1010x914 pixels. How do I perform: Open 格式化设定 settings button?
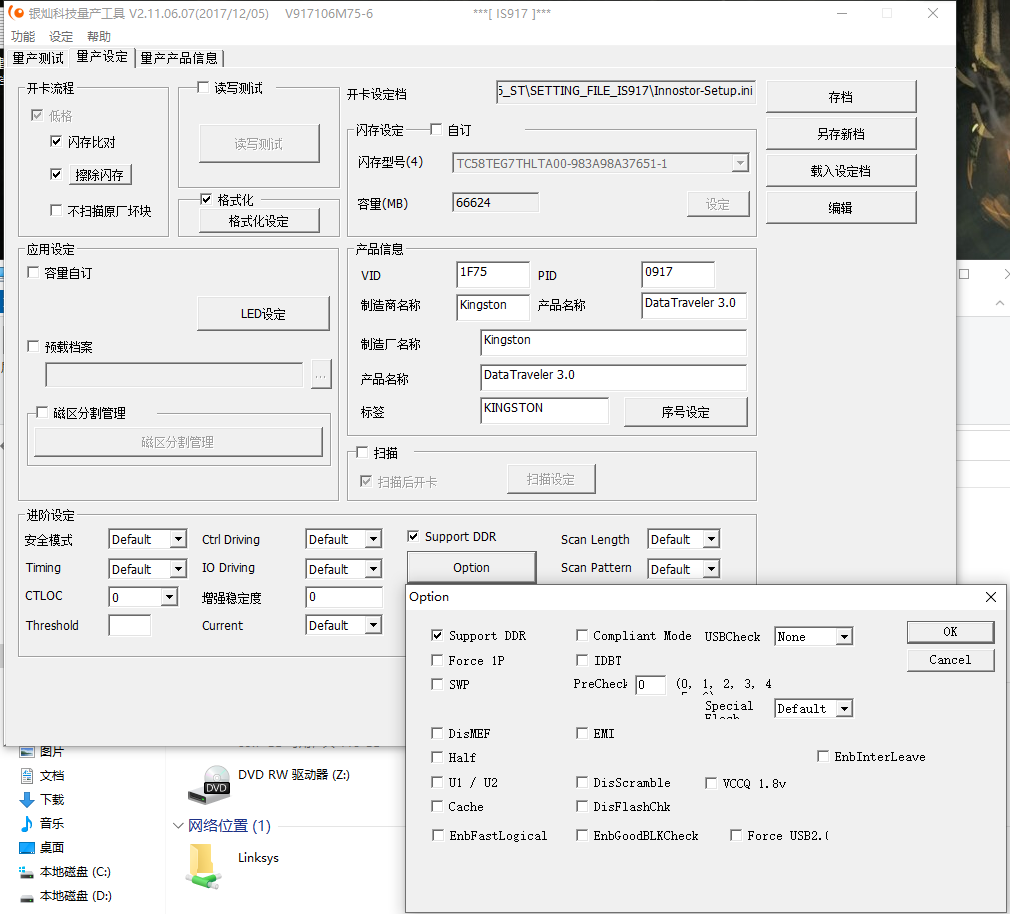(259, 221)
